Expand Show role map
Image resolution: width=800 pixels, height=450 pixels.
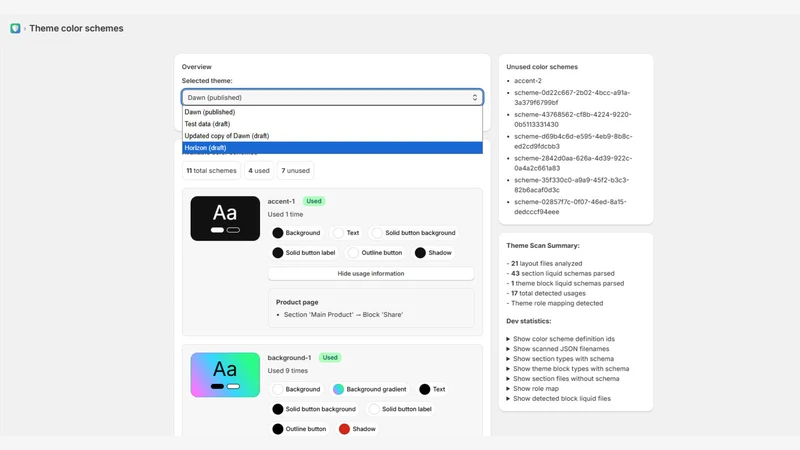532,389
